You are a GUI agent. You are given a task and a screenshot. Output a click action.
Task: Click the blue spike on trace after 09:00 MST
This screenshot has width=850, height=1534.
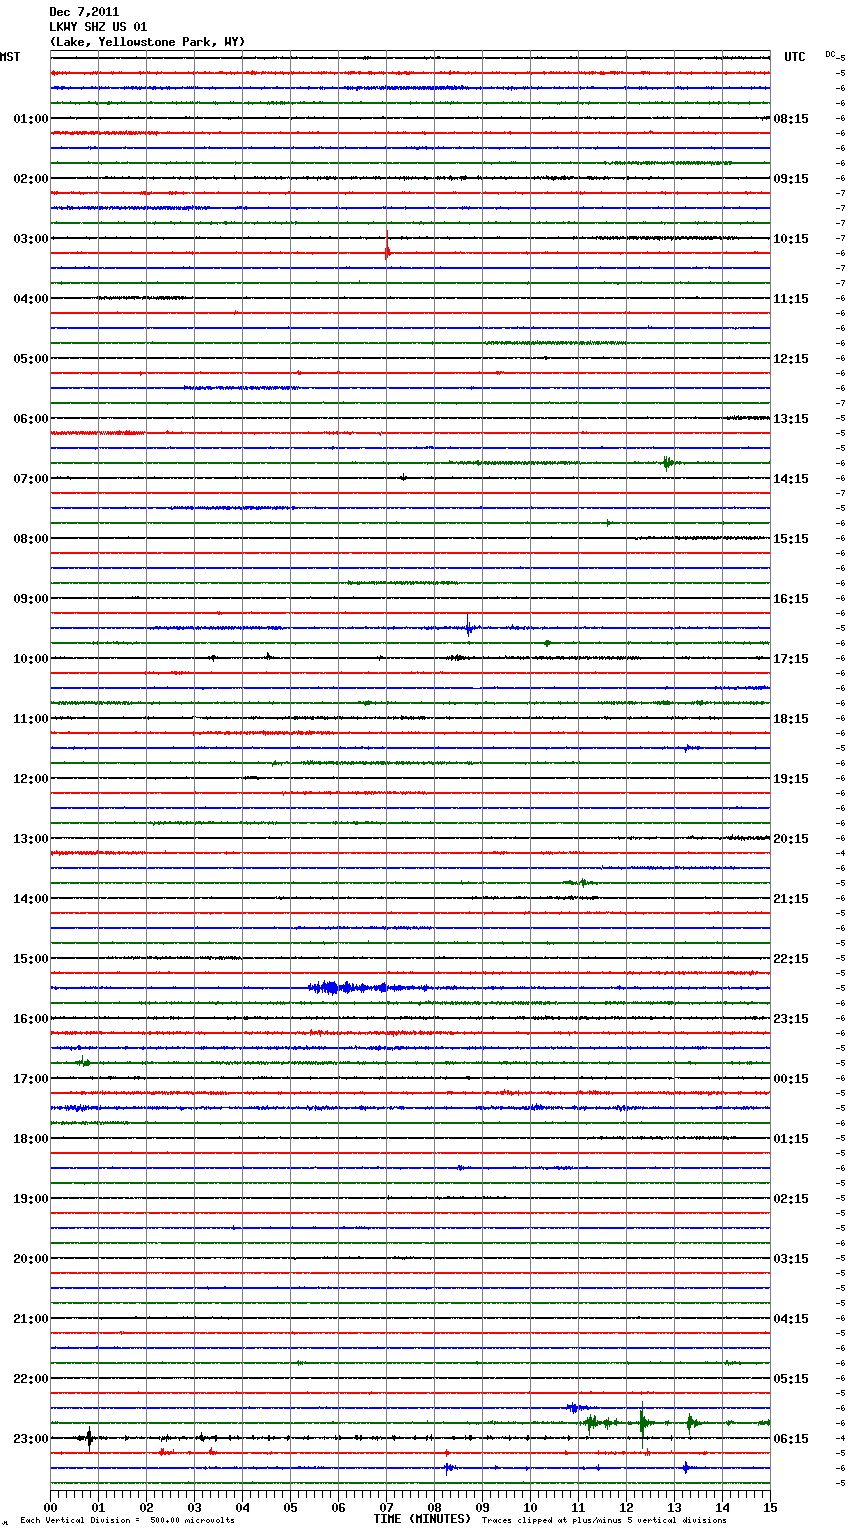pyautogui.click(x=468, y=627)
